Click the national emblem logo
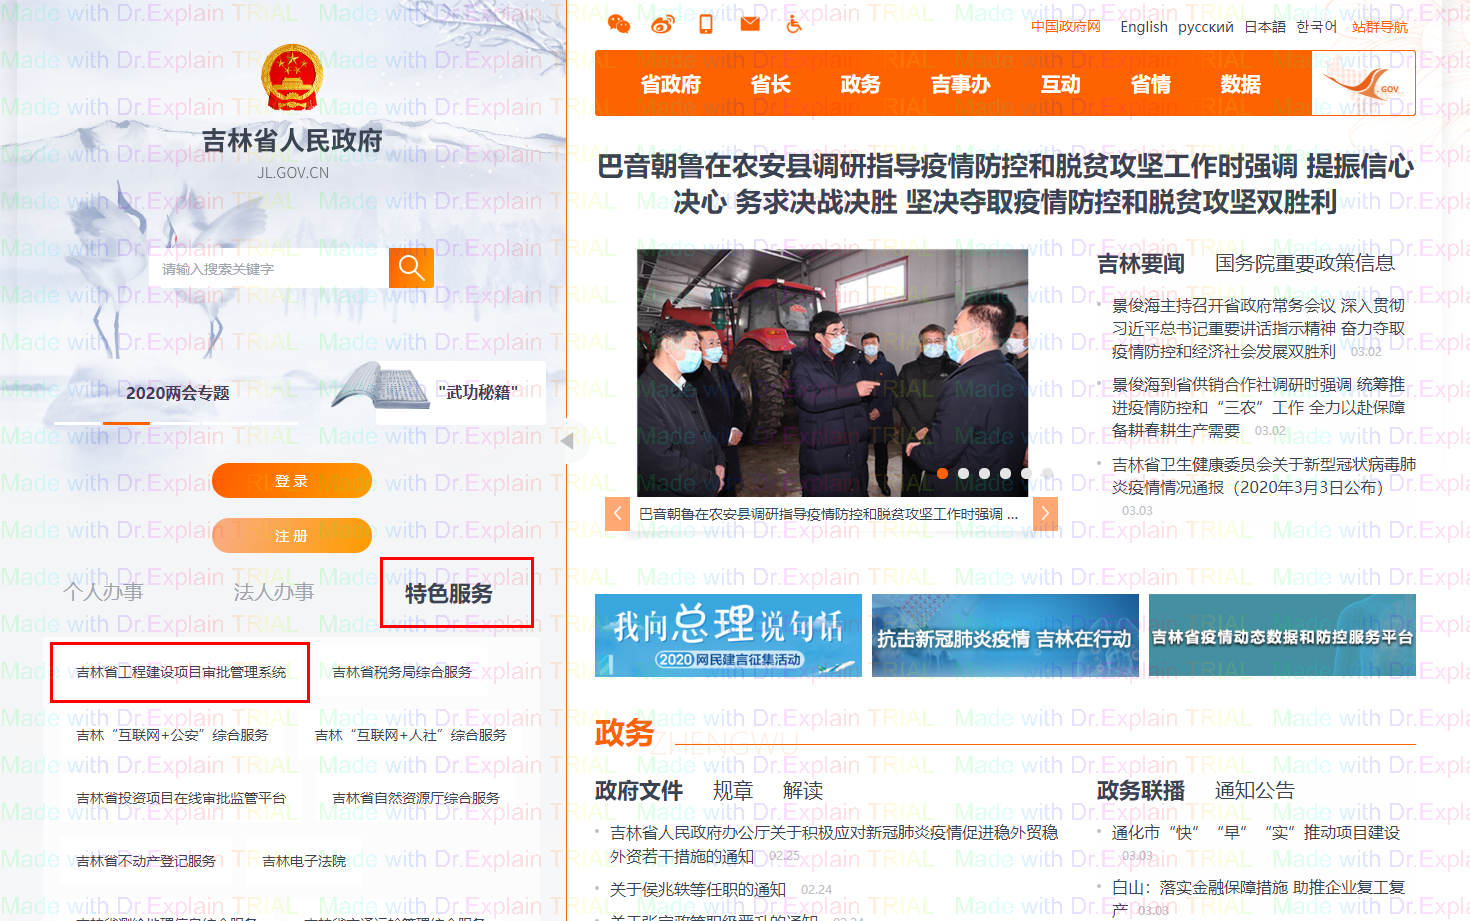Image resolution: width=1470 pixels, height=921 pixels. [x=291, y=77]
